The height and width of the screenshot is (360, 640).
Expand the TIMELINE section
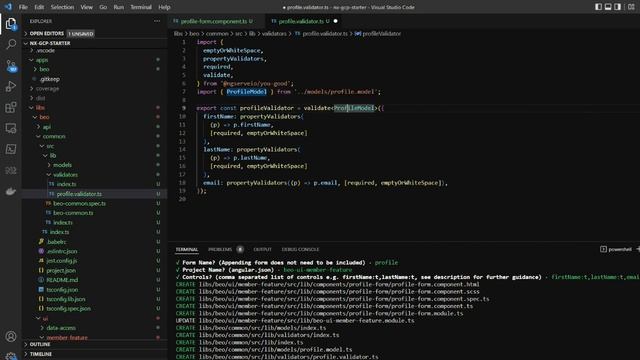(41, 354)
